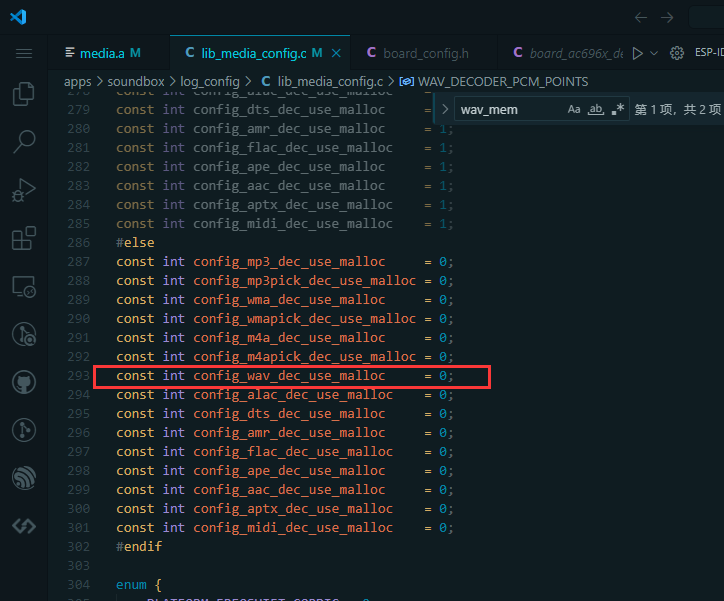The height and width of the screenshot is (601, 724).
Task: Navigate back with the left arrow
Action: pos(641,18)
